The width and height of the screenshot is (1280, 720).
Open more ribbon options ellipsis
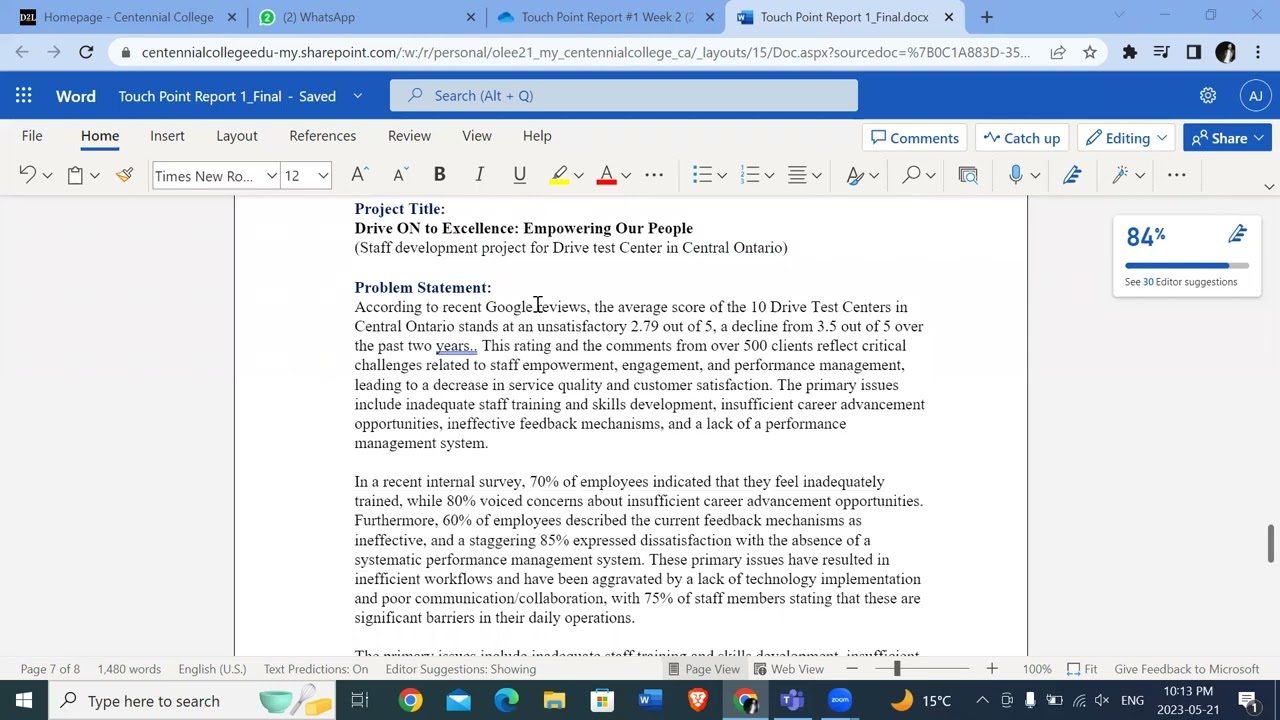tap(1177, 175)
